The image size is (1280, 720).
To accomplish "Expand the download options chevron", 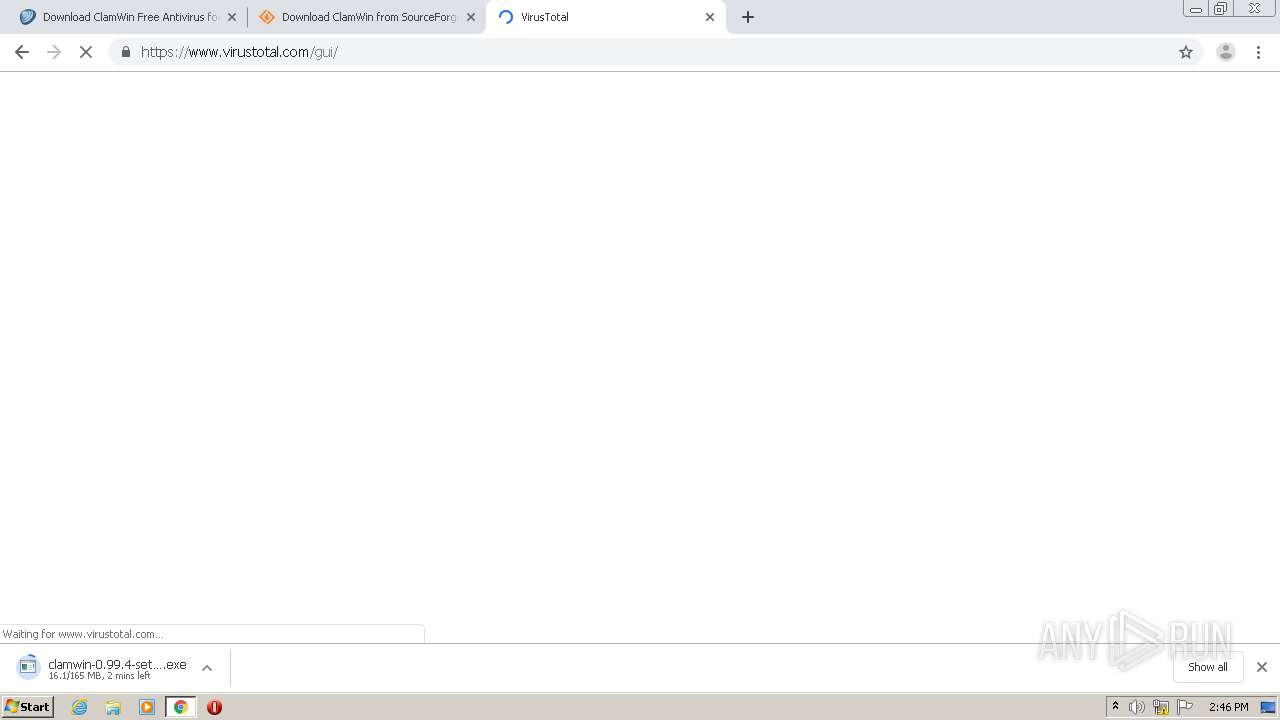I will pos(207,668).
